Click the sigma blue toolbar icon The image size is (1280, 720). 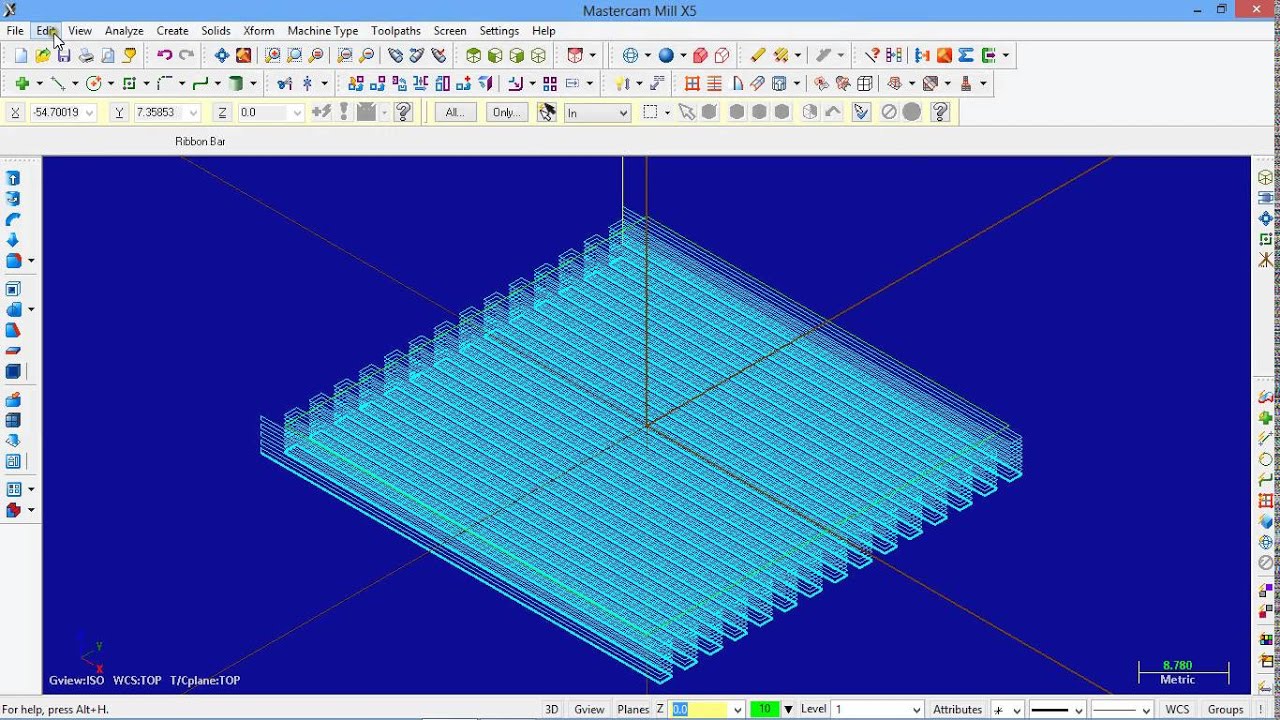pyautogui.click(x=966, y=56)
